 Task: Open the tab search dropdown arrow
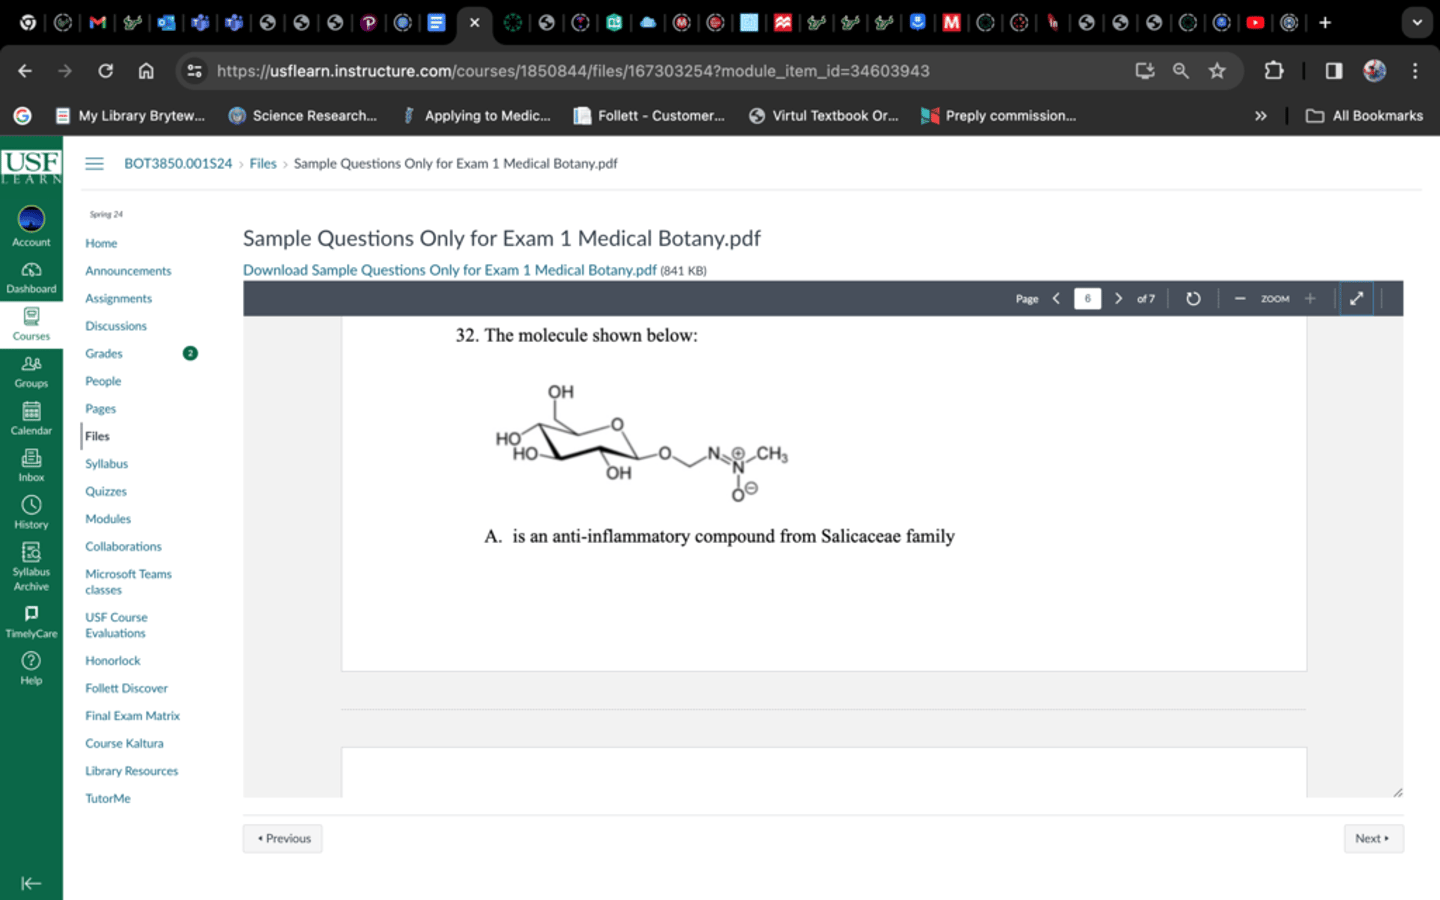pos(1417,22)
